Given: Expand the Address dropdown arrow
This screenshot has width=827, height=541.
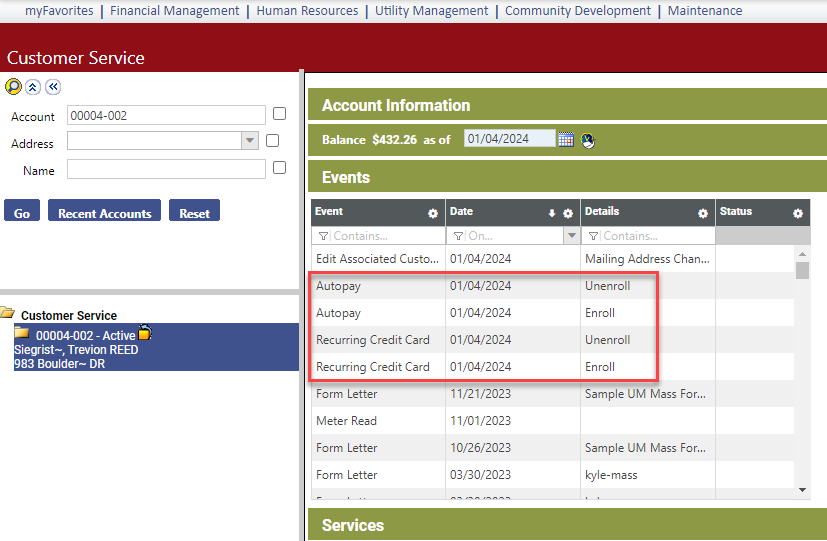Looking at the screenshot, I should pos(250,141).
